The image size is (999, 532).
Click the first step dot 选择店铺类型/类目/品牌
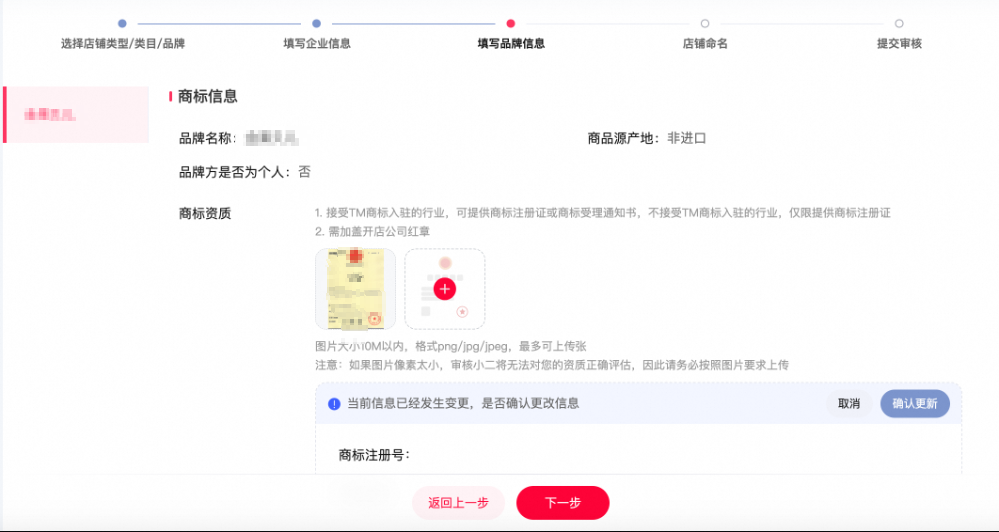[x=122, y=23]
